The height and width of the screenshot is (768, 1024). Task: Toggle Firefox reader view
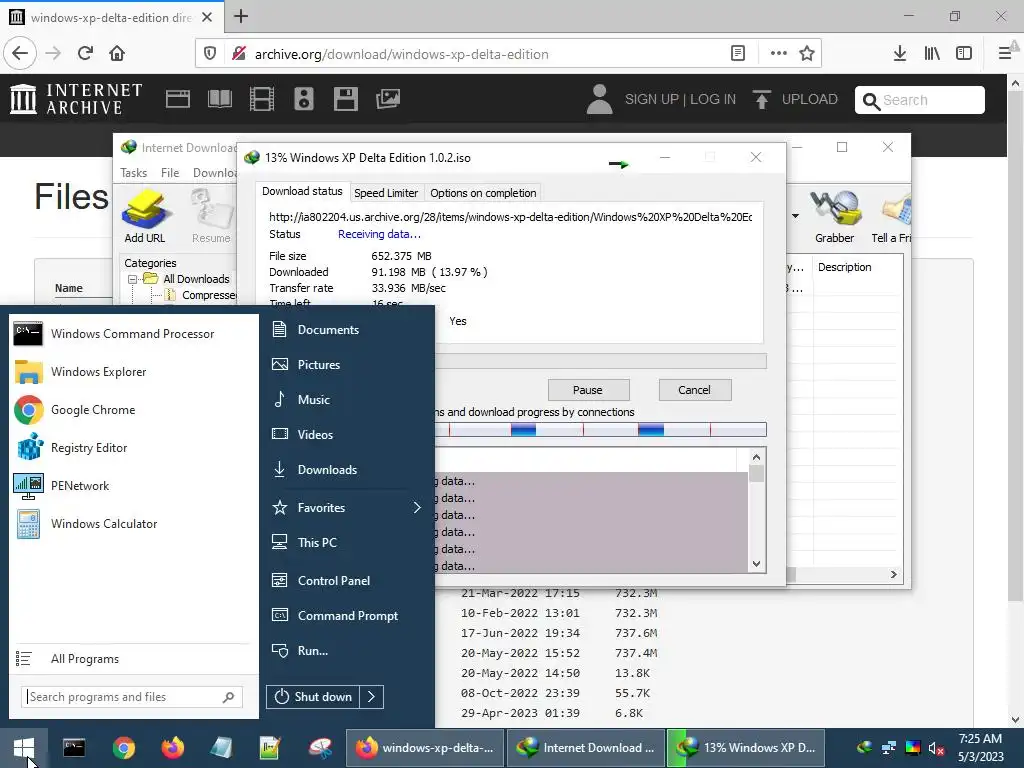(738, 54)
